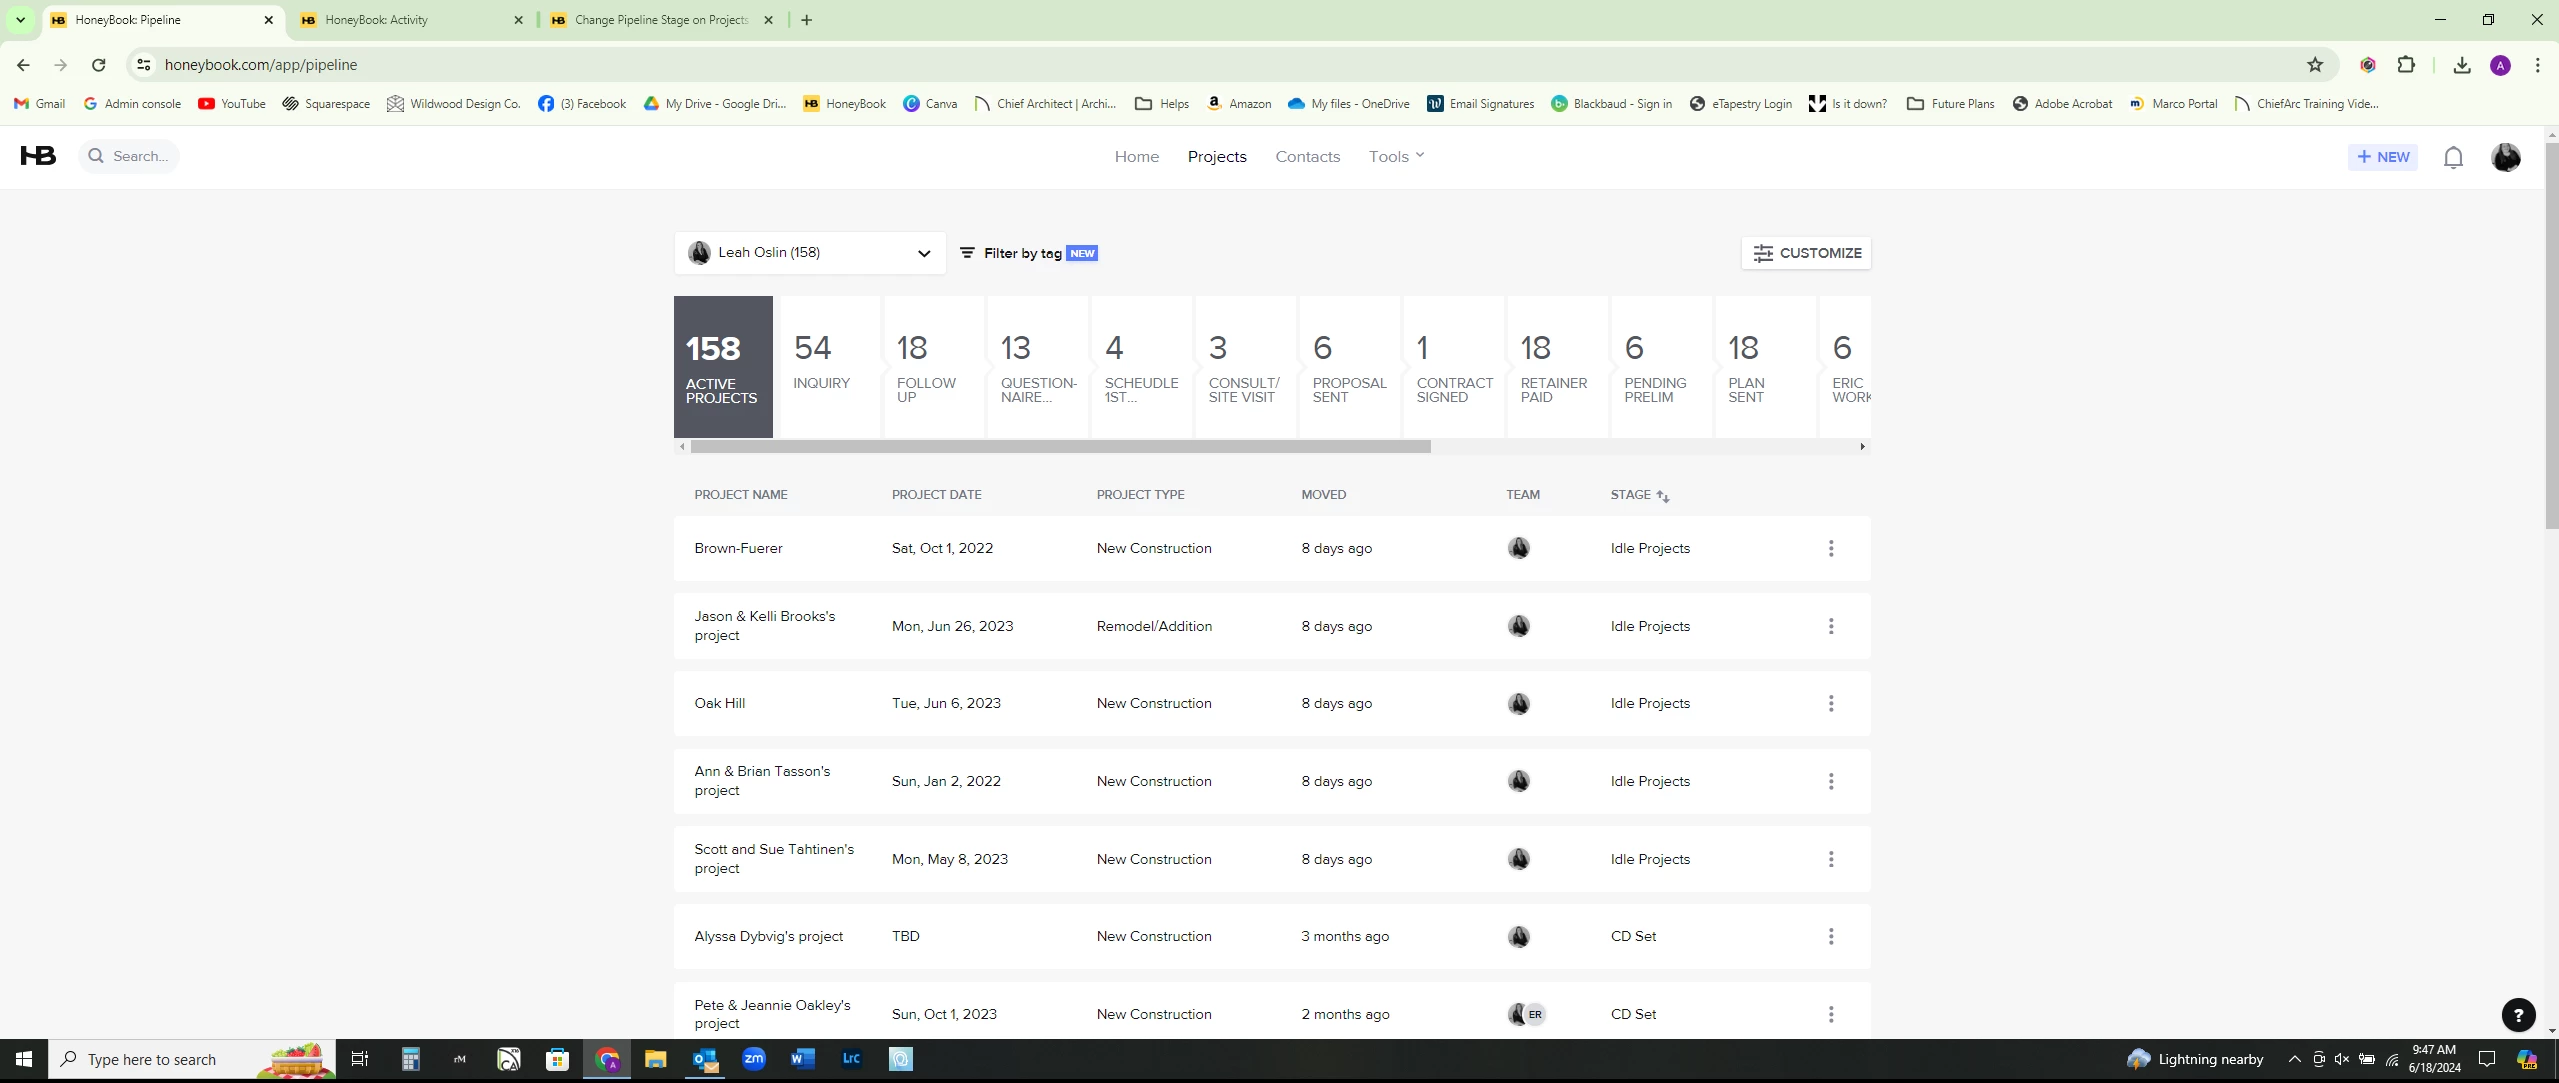Open more options for the Brown-Fuerer project

coord(1831,548)
